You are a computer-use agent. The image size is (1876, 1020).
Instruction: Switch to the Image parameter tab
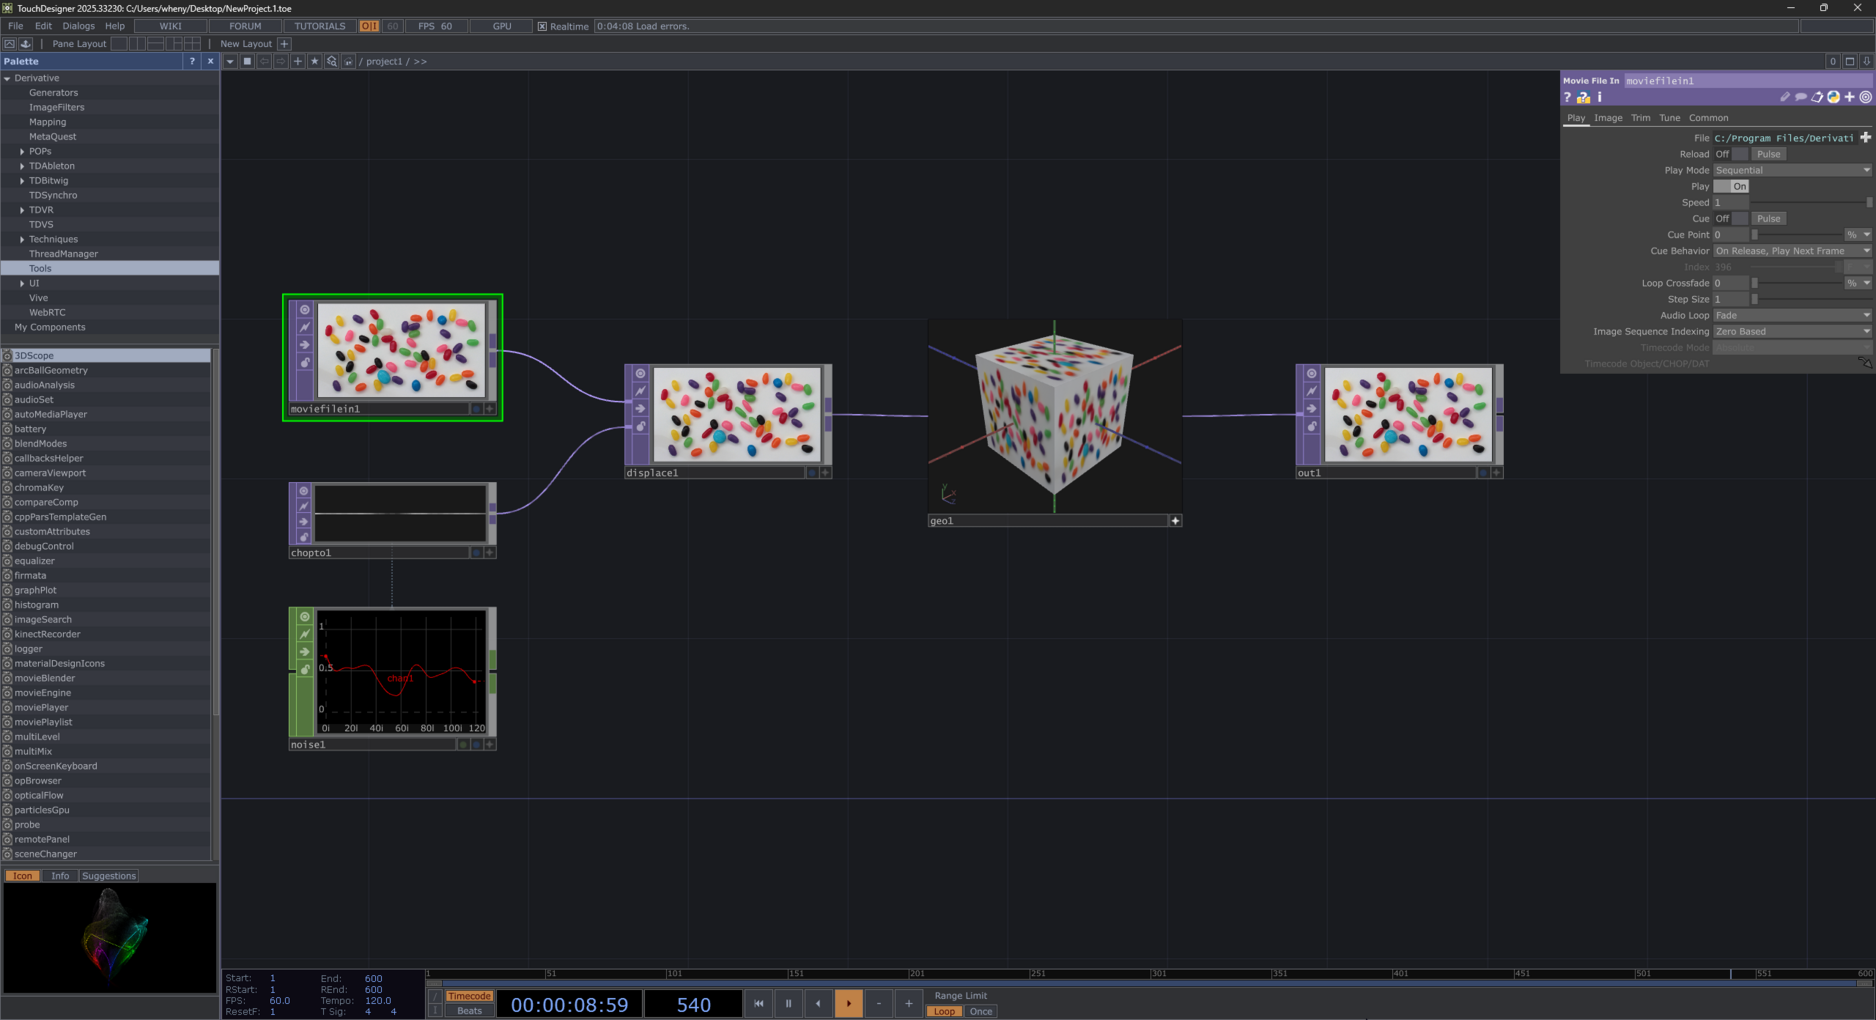1608,118
